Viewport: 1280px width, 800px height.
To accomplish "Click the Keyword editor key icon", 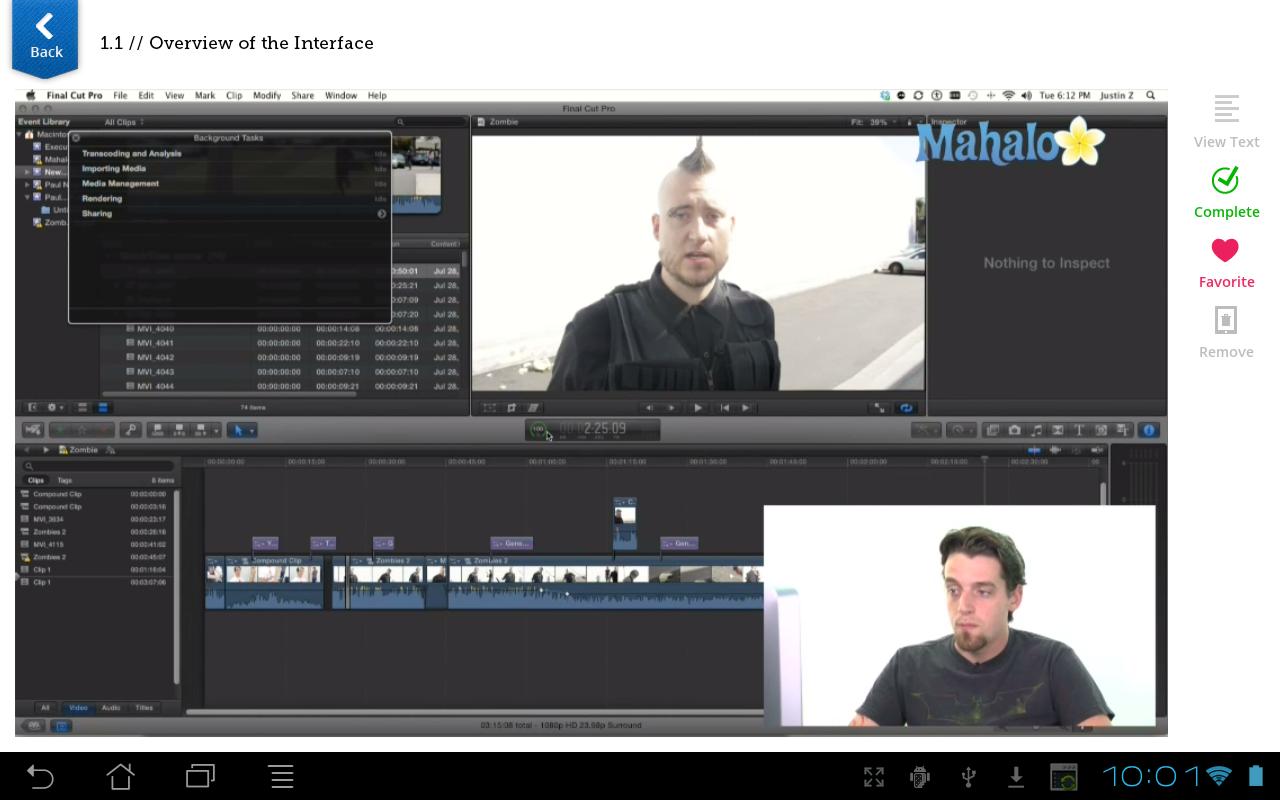I will tap(130, 430).
